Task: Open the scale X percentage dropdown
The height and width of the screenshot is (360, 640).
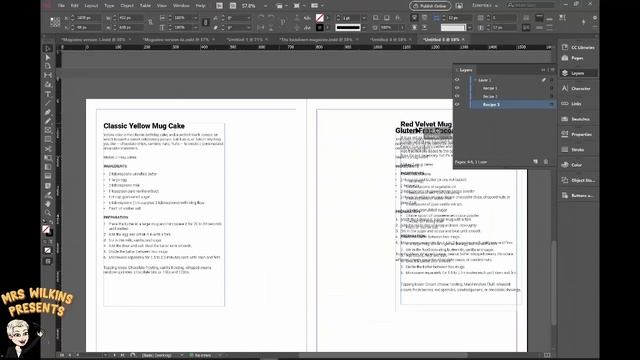Action: tap(196, 18)
